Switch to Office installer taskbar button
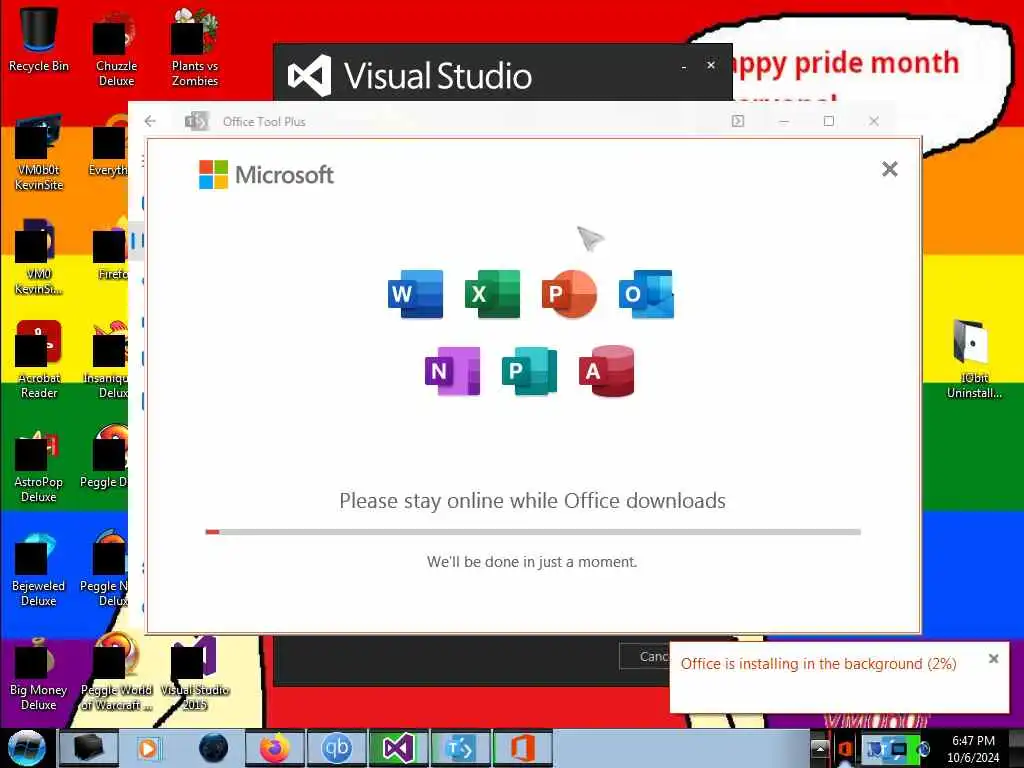This screenshot has width=1024, height=768. click(522, 748)
